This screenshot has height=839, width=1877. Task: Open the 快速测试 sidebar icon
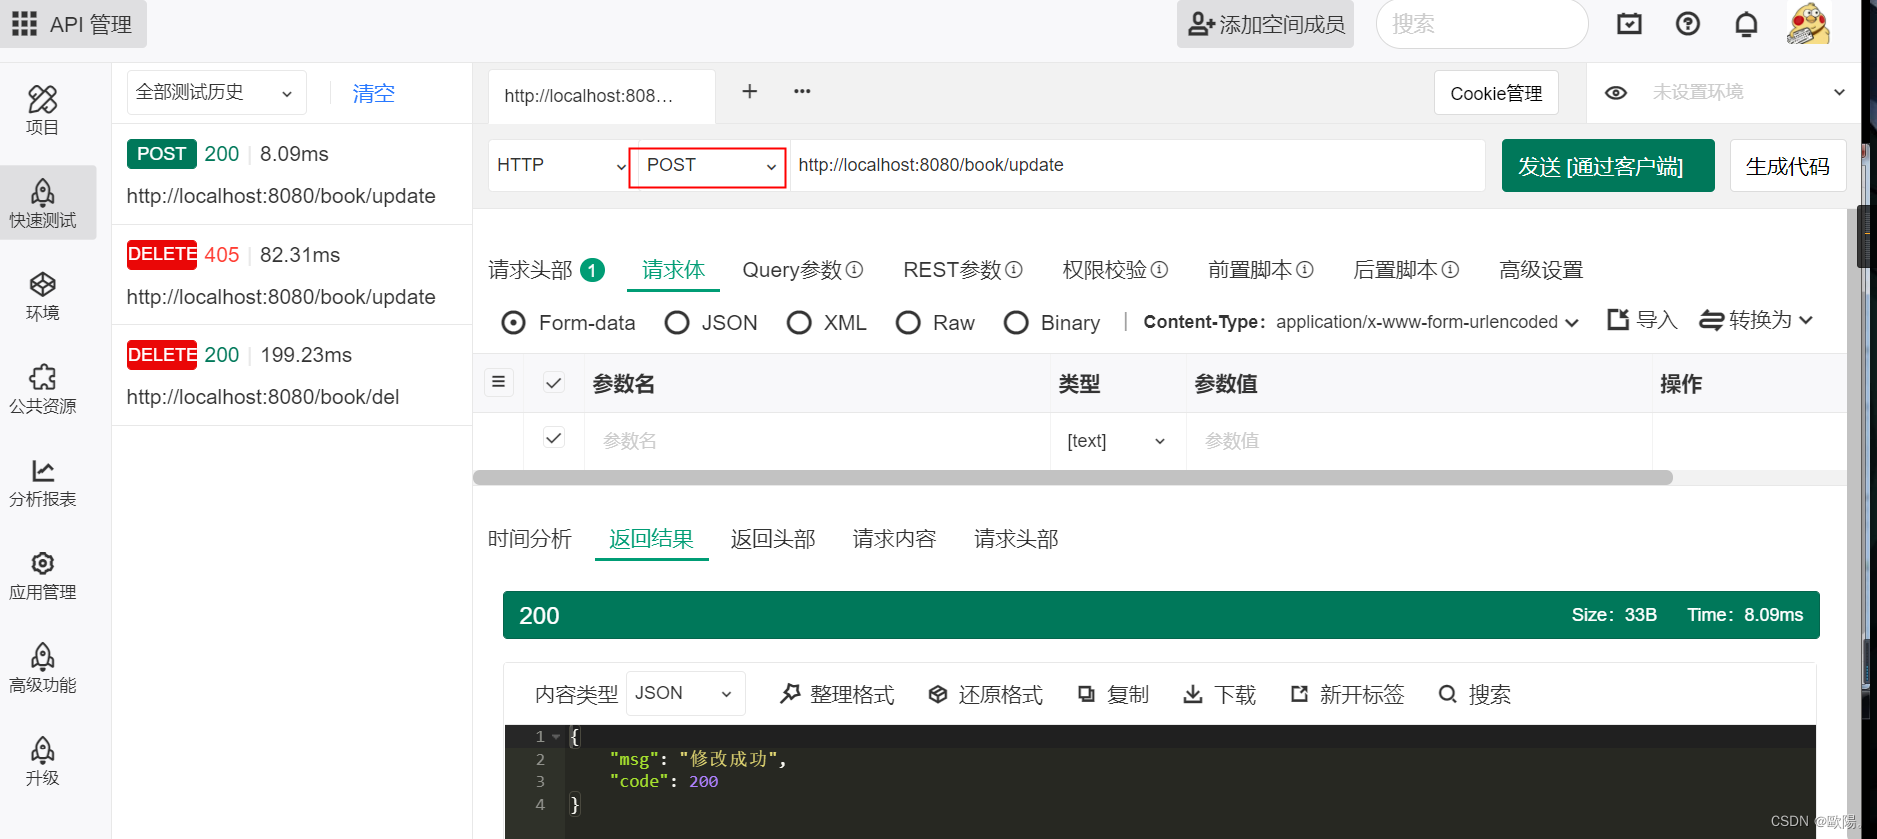(x=42, y=192)
